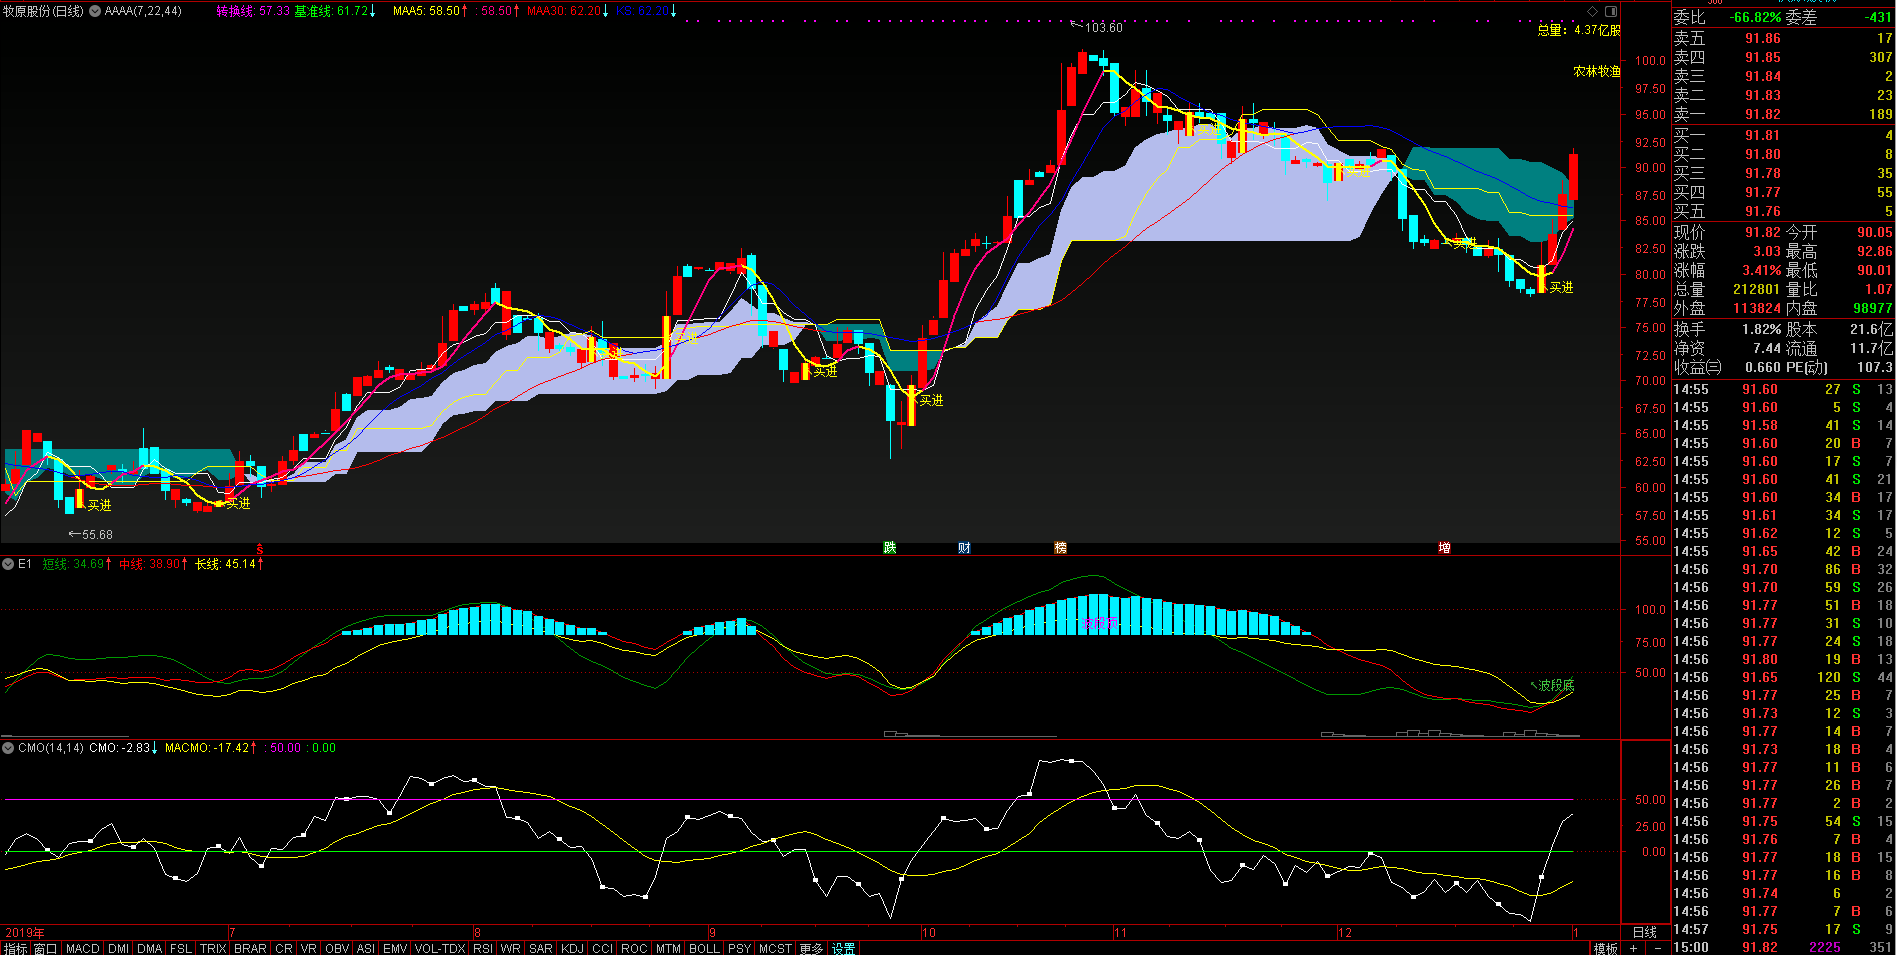Switch to PSY indicator
The width and height of the screenshot is (1897, 955).
[x=740, y=948]
